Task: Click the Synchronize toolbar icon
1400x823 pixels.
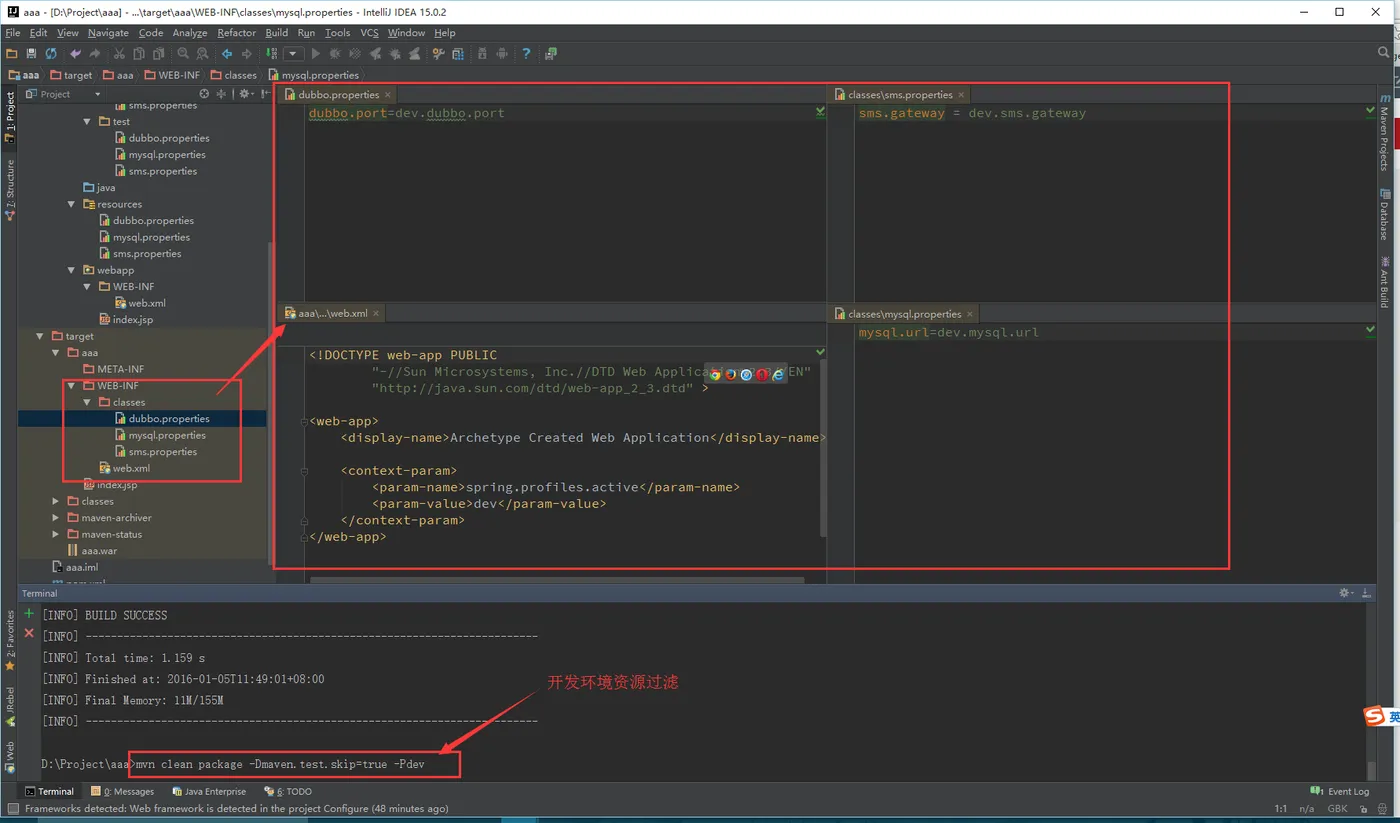Action: coord(51,54)
